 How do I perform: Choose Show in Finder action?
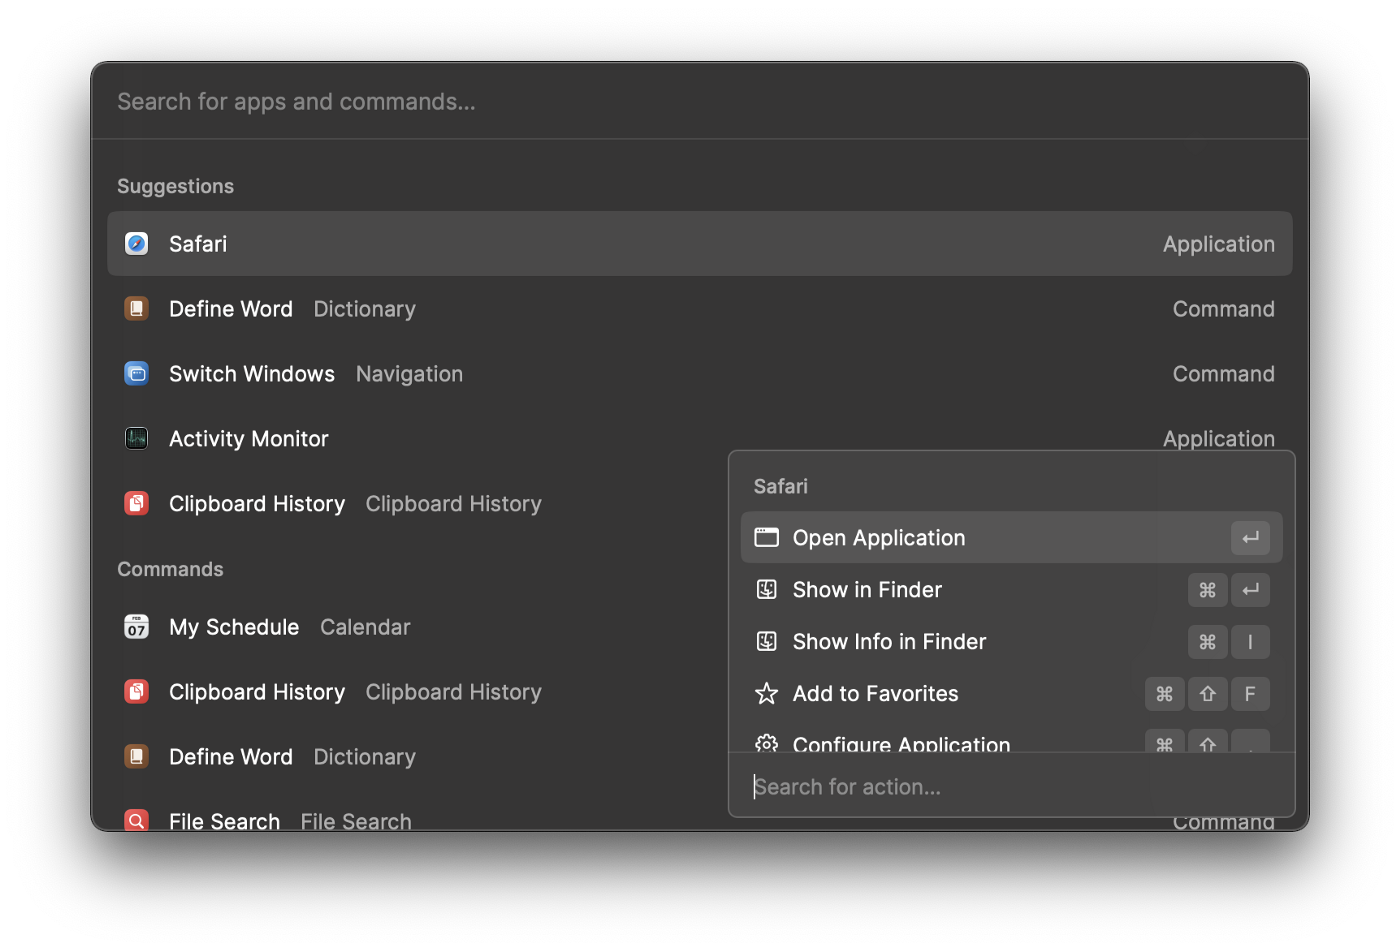coord(1011,590)
